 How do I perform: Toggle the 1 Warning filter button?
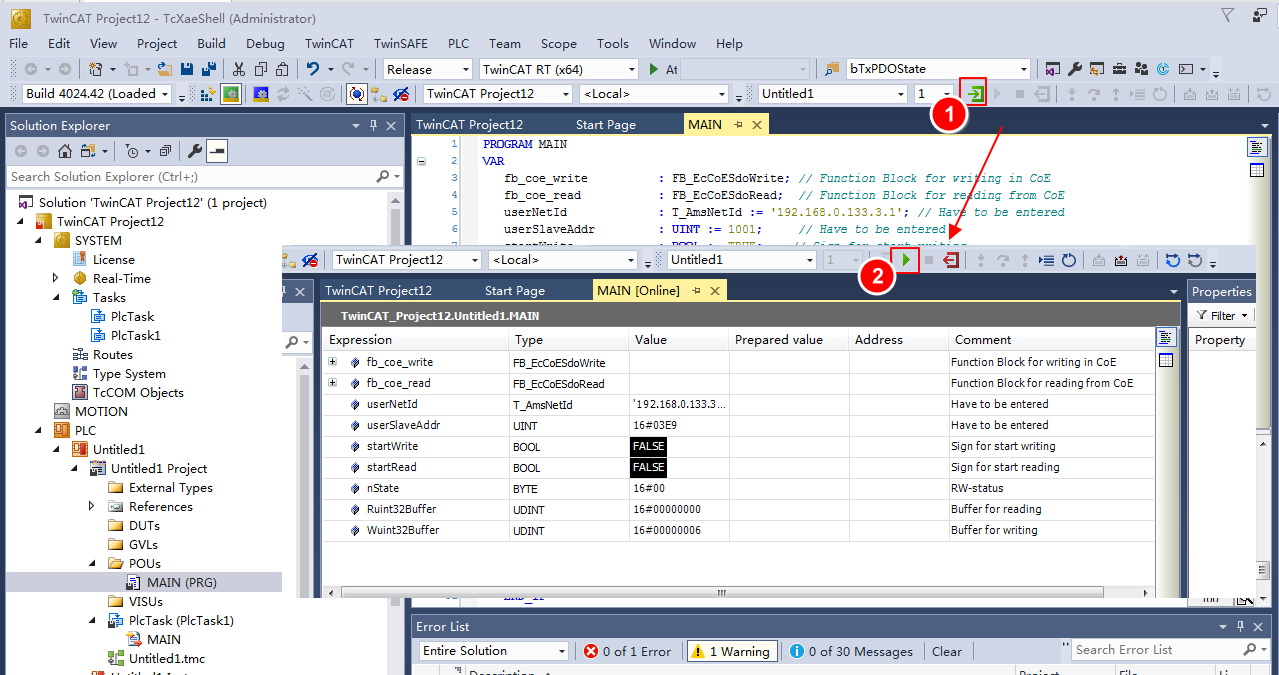point(730,651)
